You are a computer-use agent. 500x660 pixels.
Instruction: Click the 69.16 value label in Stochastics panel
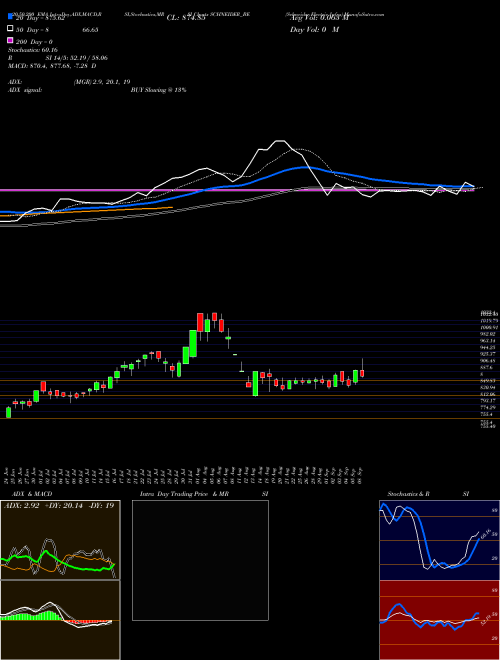click(484, 534)
